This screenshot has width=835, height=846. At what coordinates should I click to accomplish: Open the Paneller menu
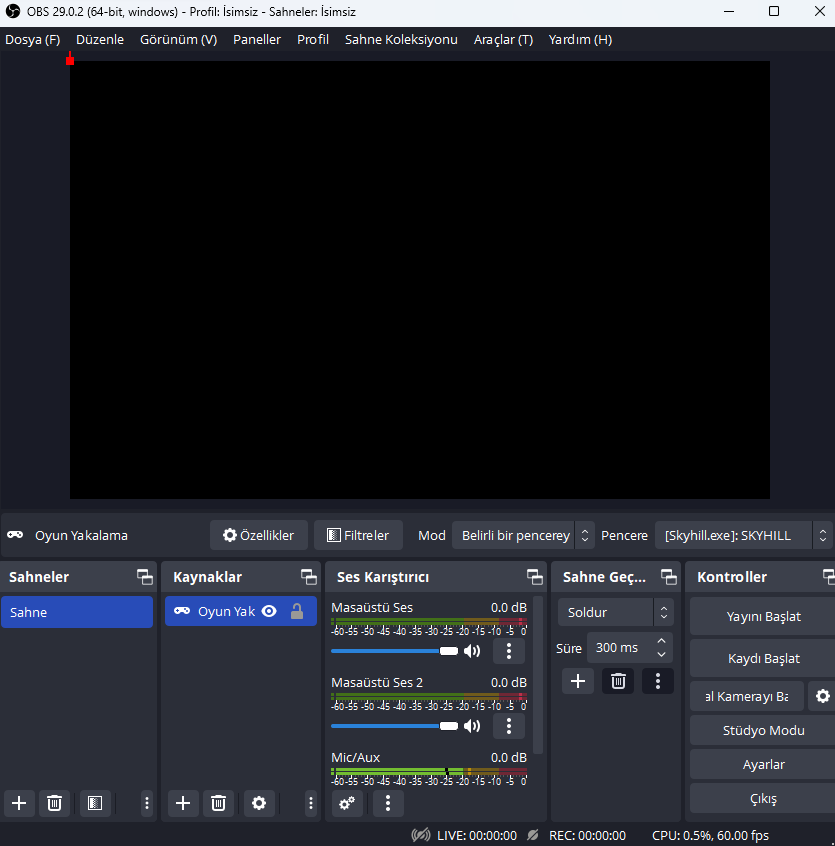257,39
